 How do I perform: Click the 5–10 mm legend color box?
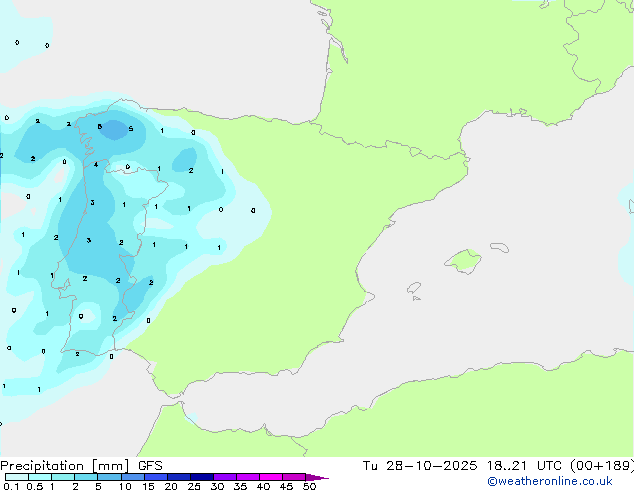coord(109,477)
